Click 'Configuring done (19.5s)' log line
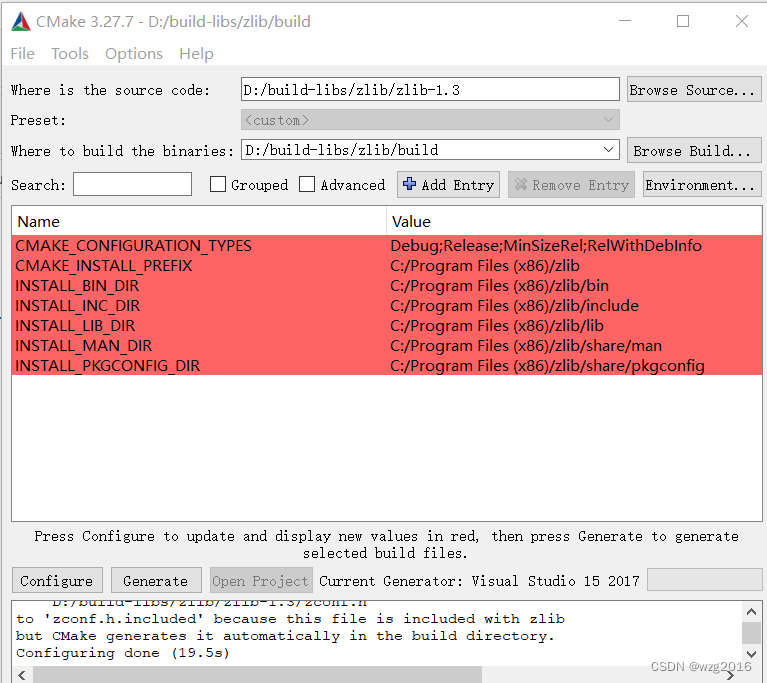Viewport: 767px width, 683px height. 122,653
